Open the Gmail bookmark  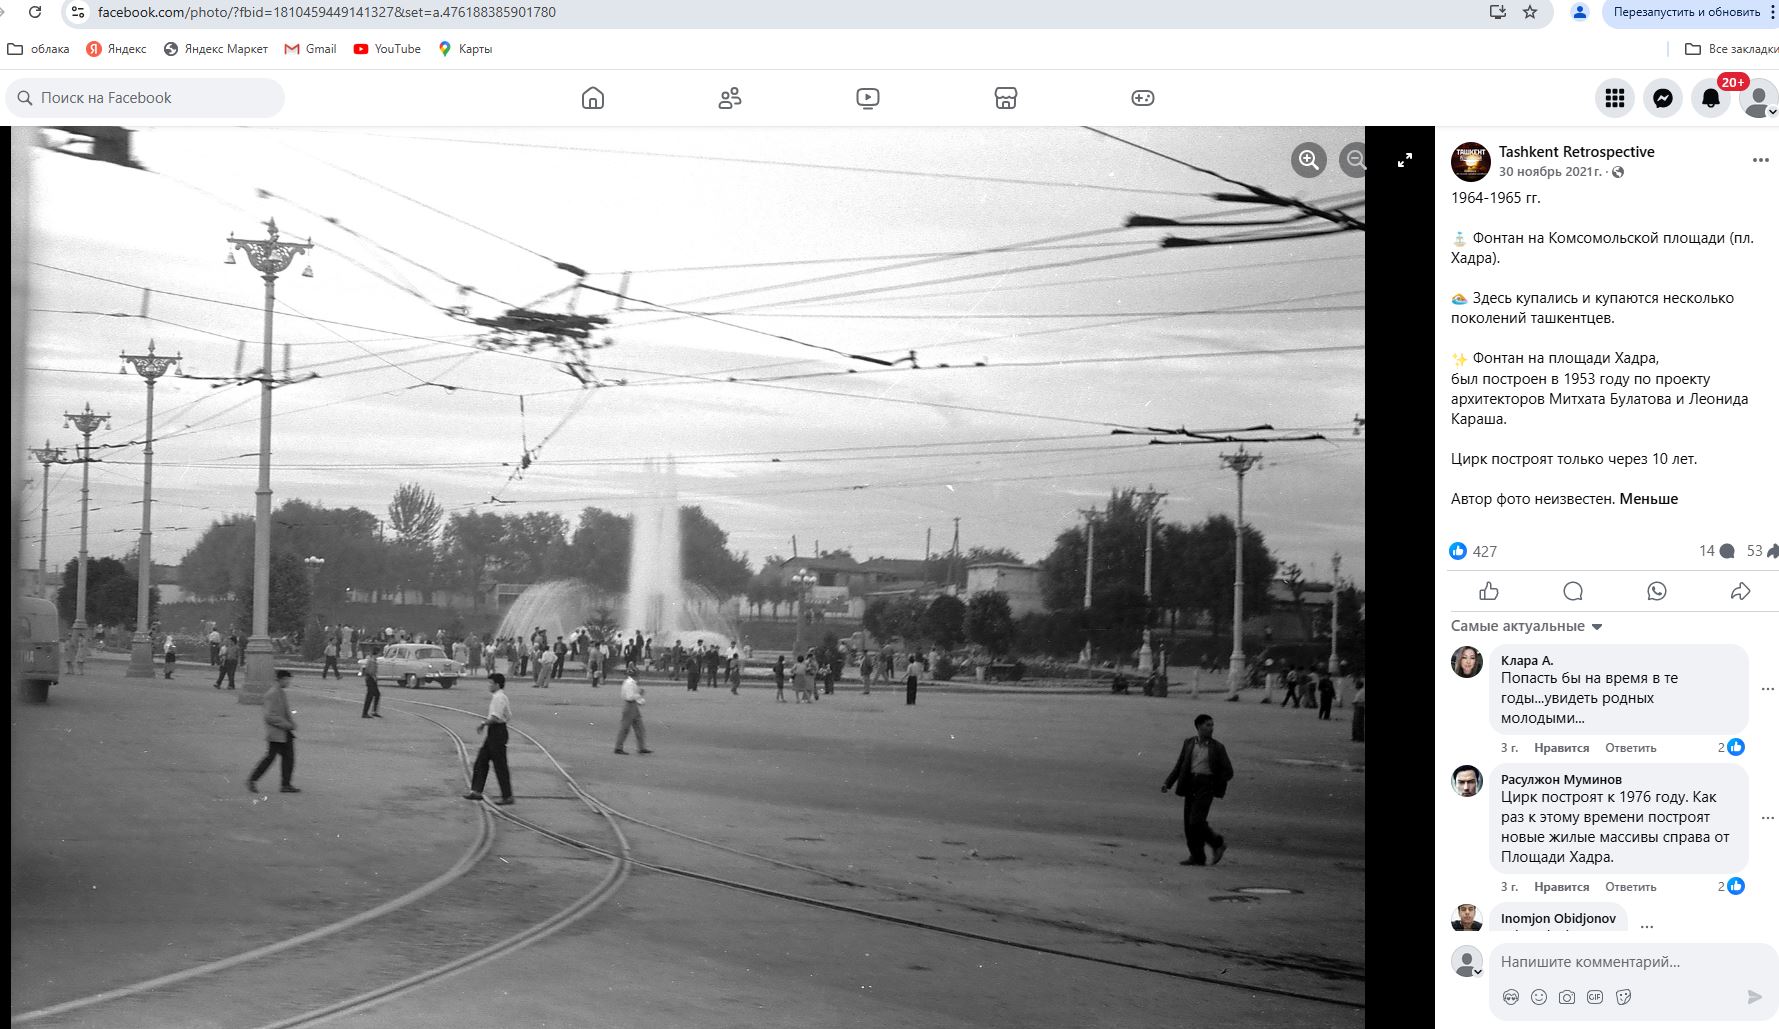point(310,49)
